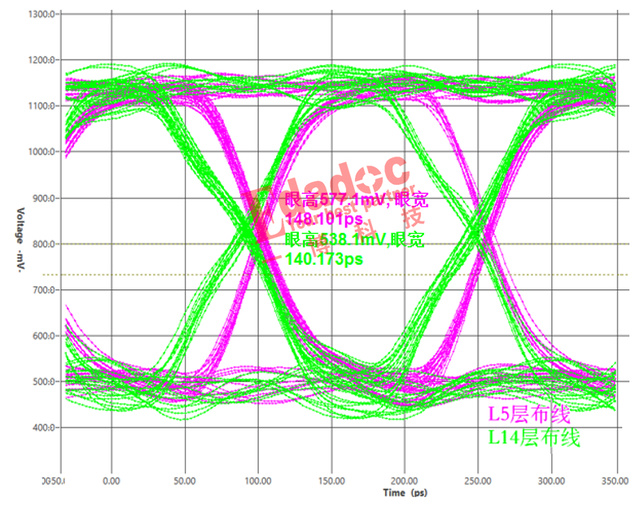
Task: Click the 0.00 time axis tick label
Action: pyautogui.click(x=111, y=481)
